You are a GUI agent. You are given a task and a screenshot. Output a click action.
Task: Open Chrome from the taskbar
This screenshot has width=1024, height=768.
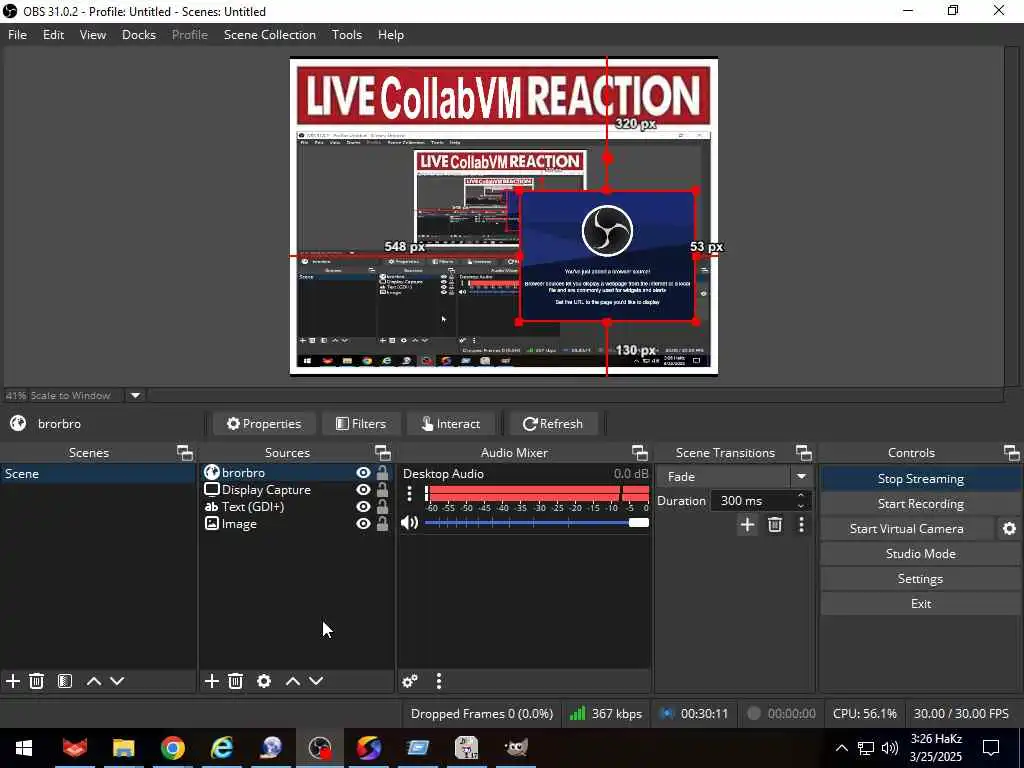173,748
